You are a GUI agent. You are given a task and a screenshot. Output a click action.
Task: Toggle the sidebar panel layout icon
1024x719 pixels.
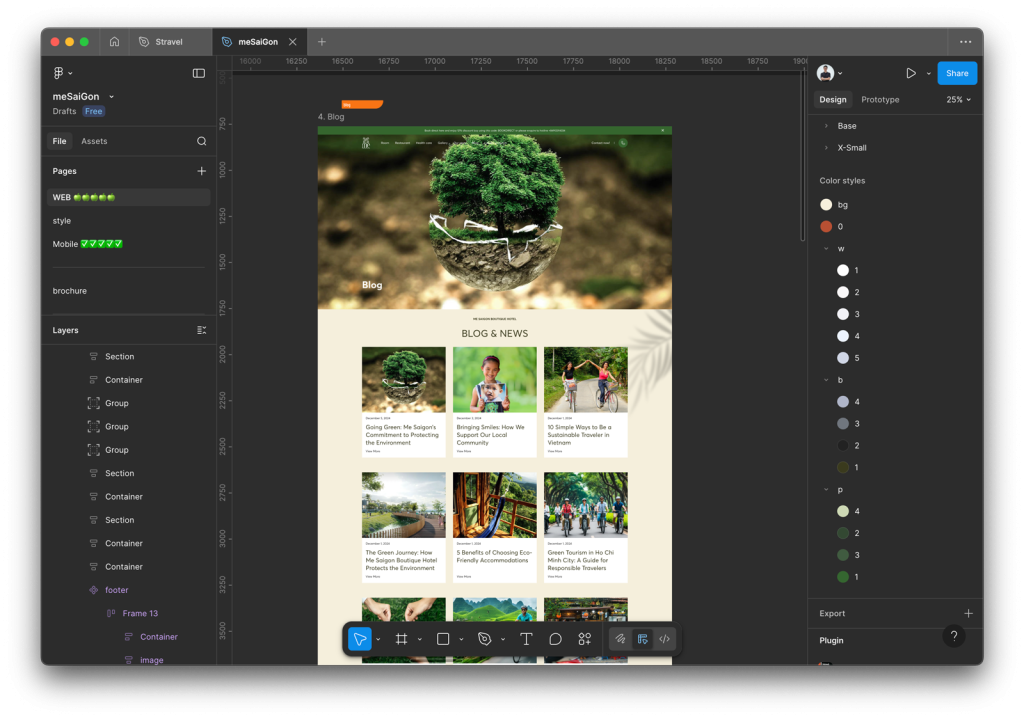pos(199,73)
